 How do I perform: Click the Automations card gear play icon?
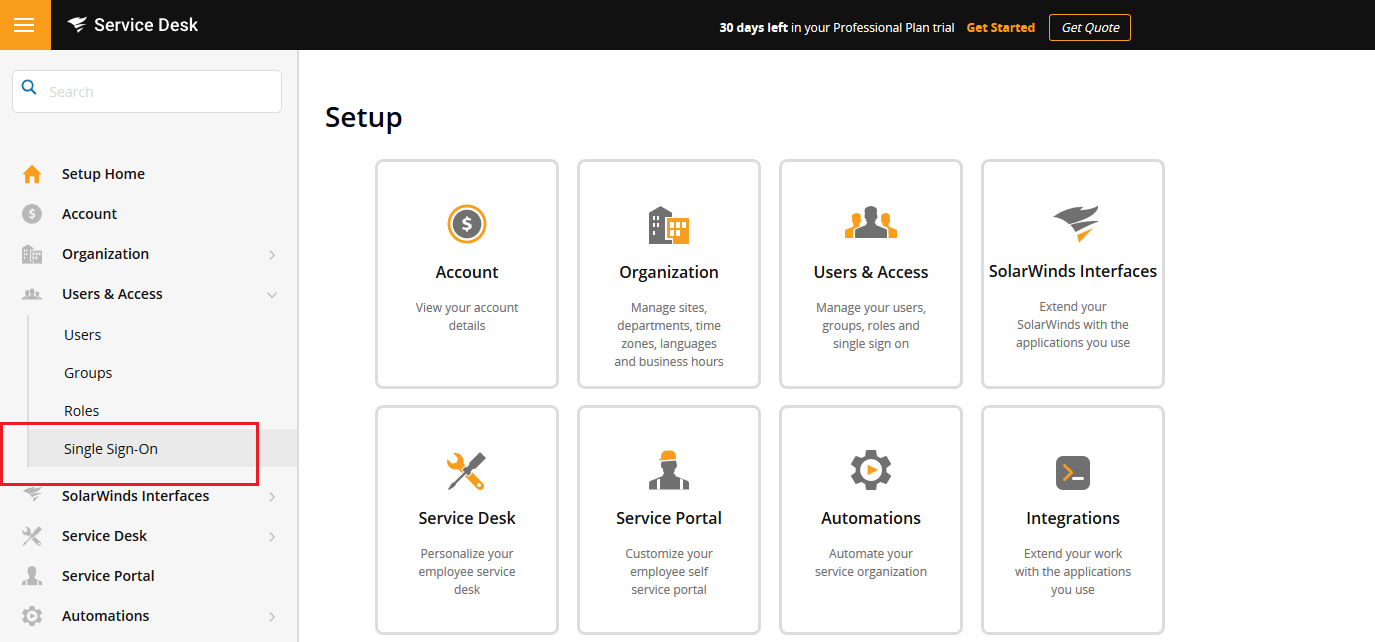pyautogui.click(x=871, y=470)
